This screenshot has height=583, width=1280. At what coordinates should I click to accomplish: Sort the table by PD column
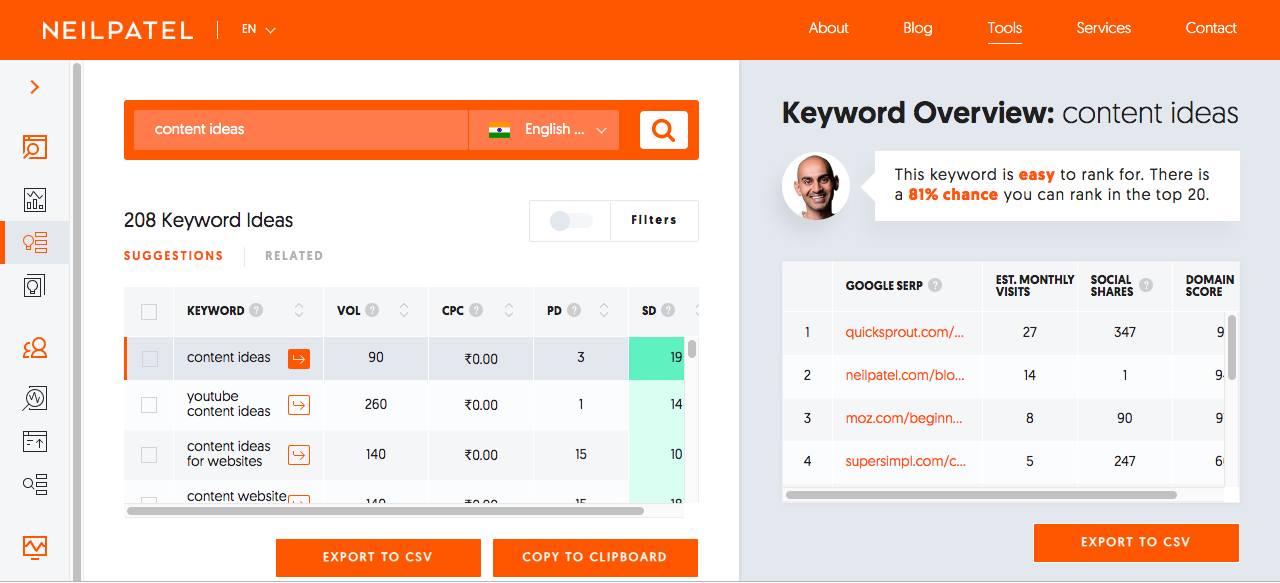point(606,311)
